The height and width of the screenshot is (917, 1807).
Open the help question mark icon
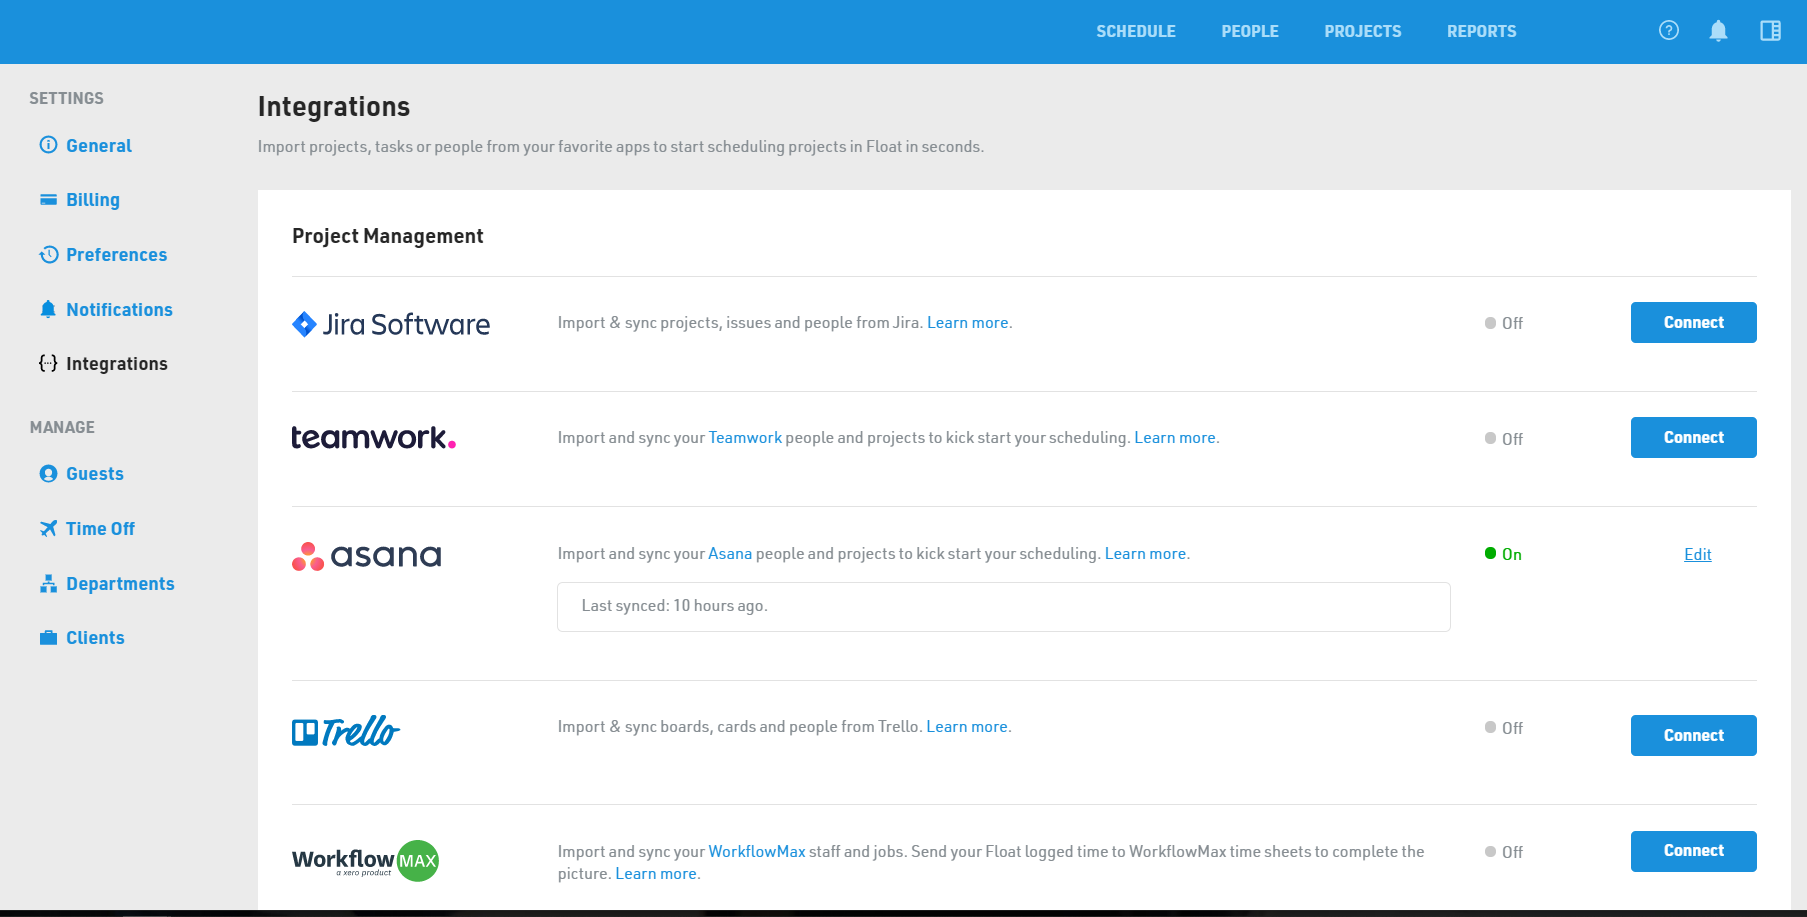(1668, 31)
